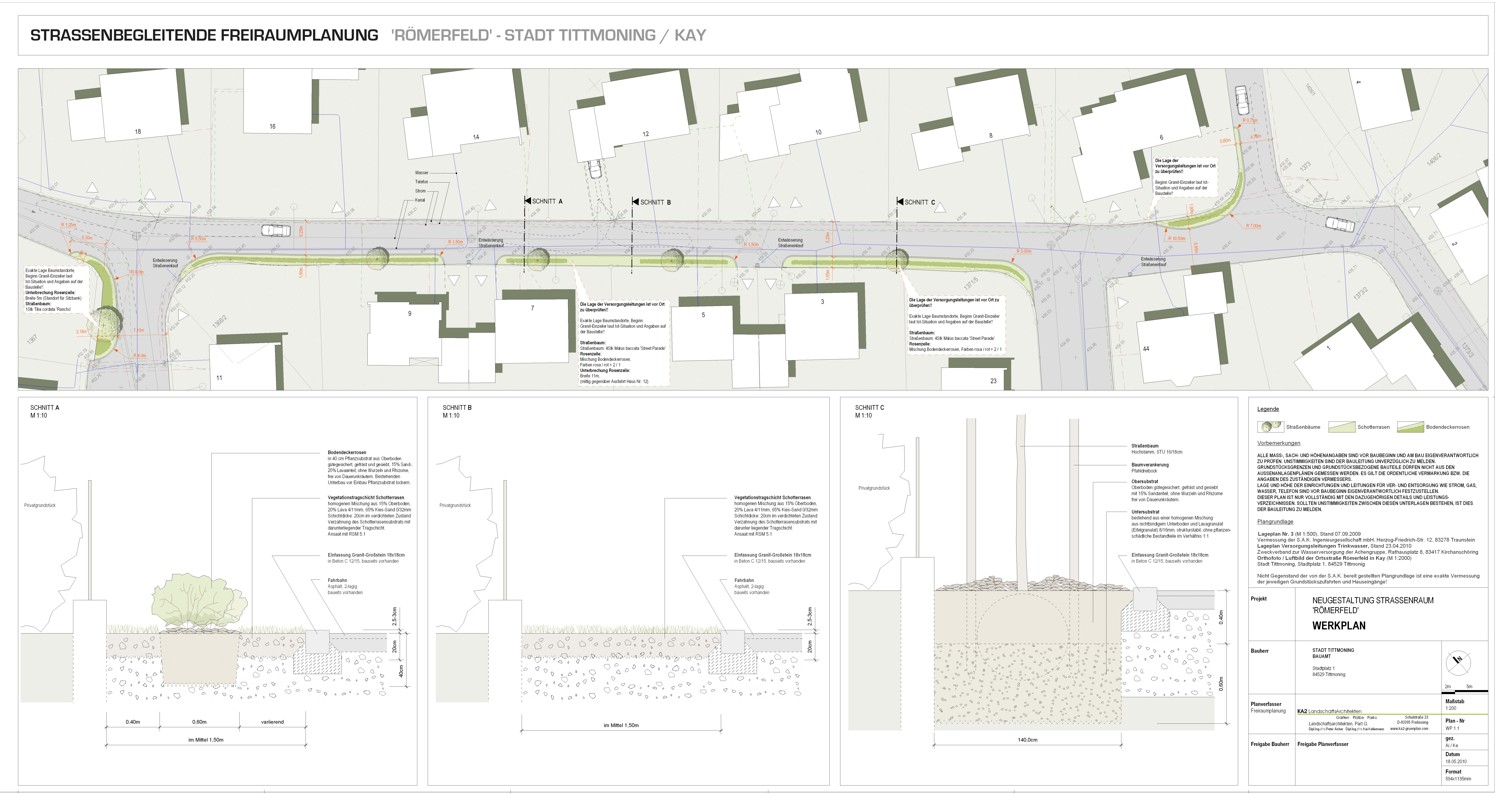Click the underlined Plangrundlage heading
Screen dimensions: 1500x800
click(x=1275, y=521)
